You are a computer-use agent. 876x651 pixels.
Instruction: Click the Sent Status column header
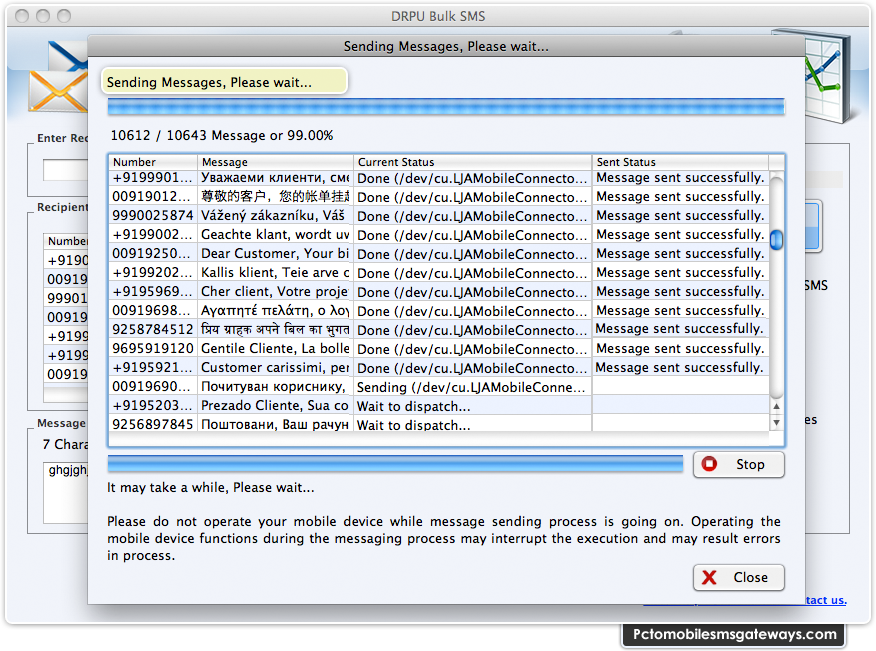tap(680, 162)
